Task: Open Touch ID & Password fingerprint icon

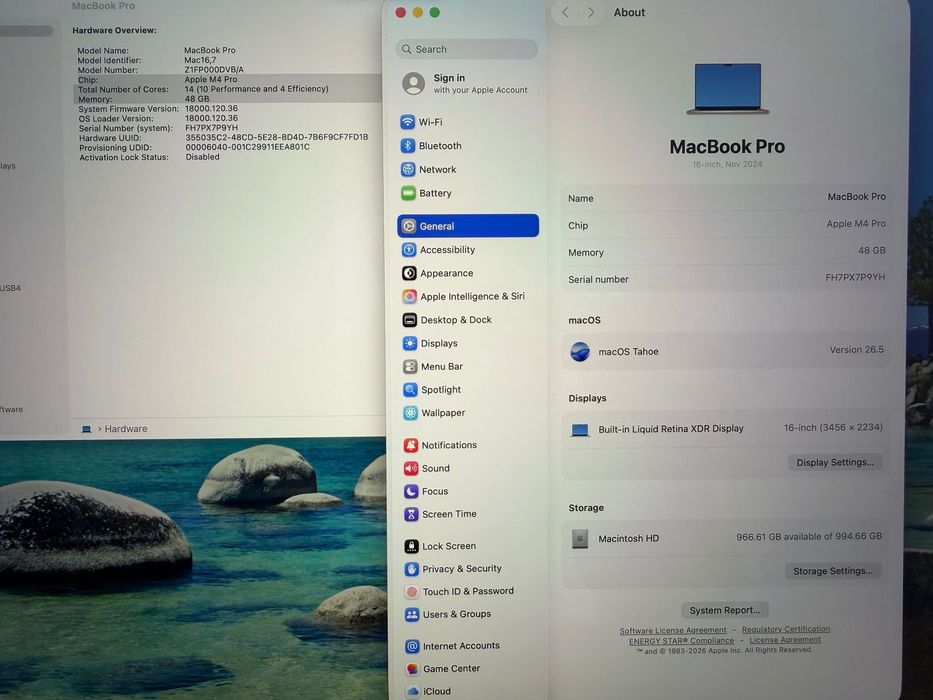Action: tap(412, 592)
